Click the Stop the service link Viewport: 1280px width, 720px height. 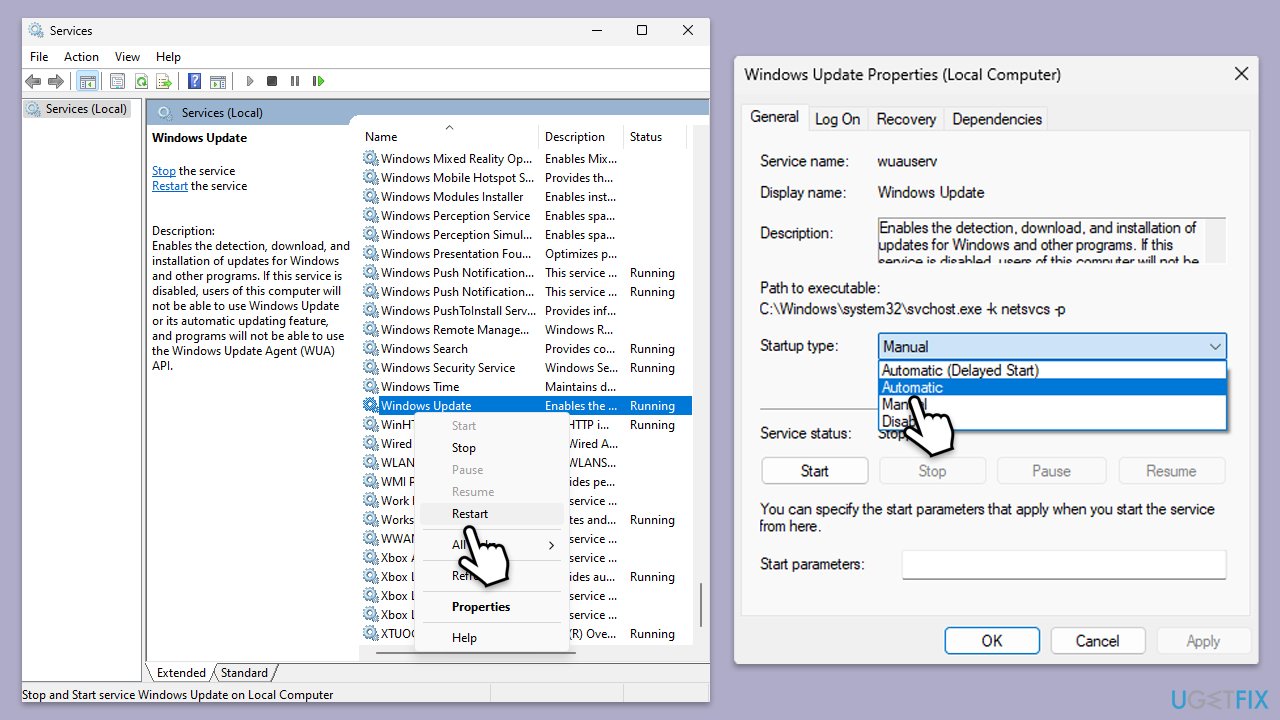point(164,171)
